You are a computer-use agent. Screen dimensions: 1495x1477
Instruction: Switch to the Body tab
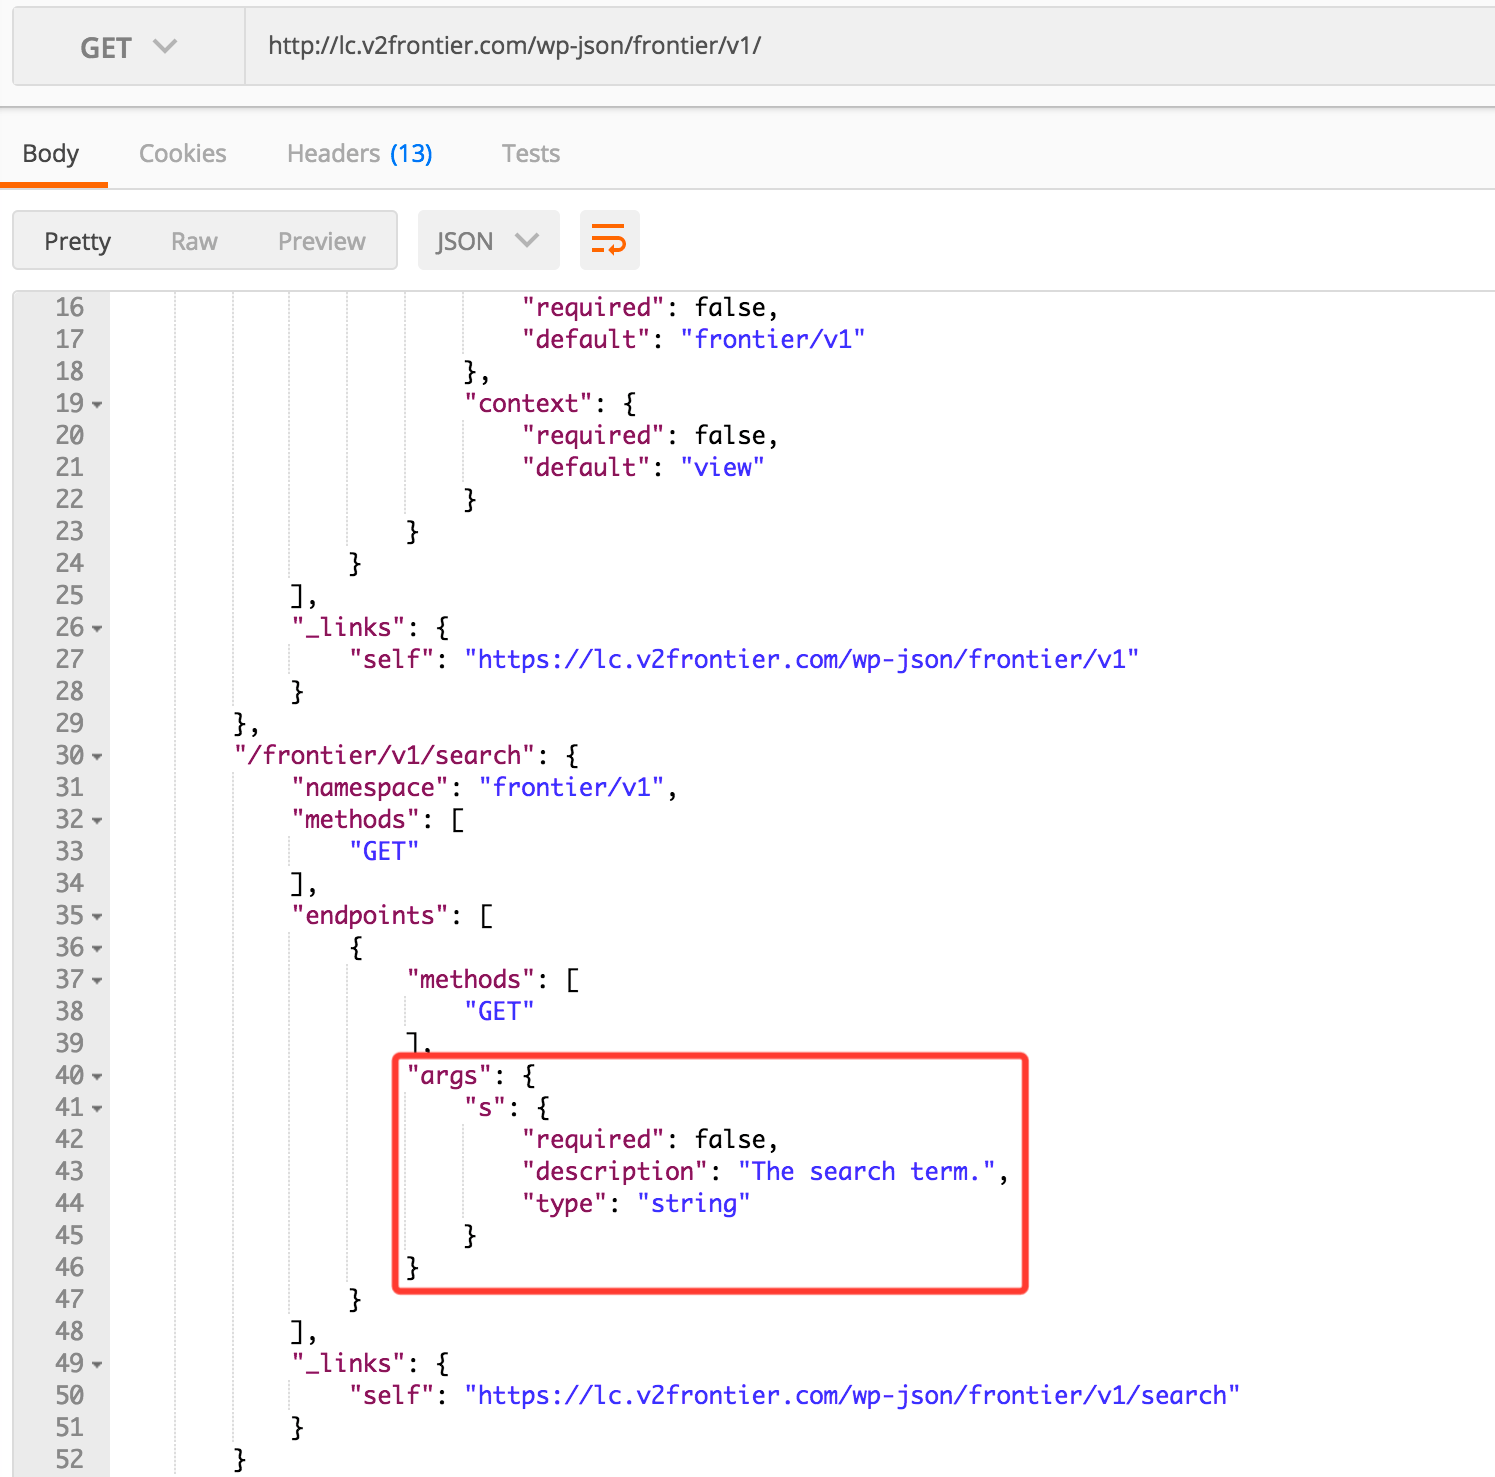(51, 154)
